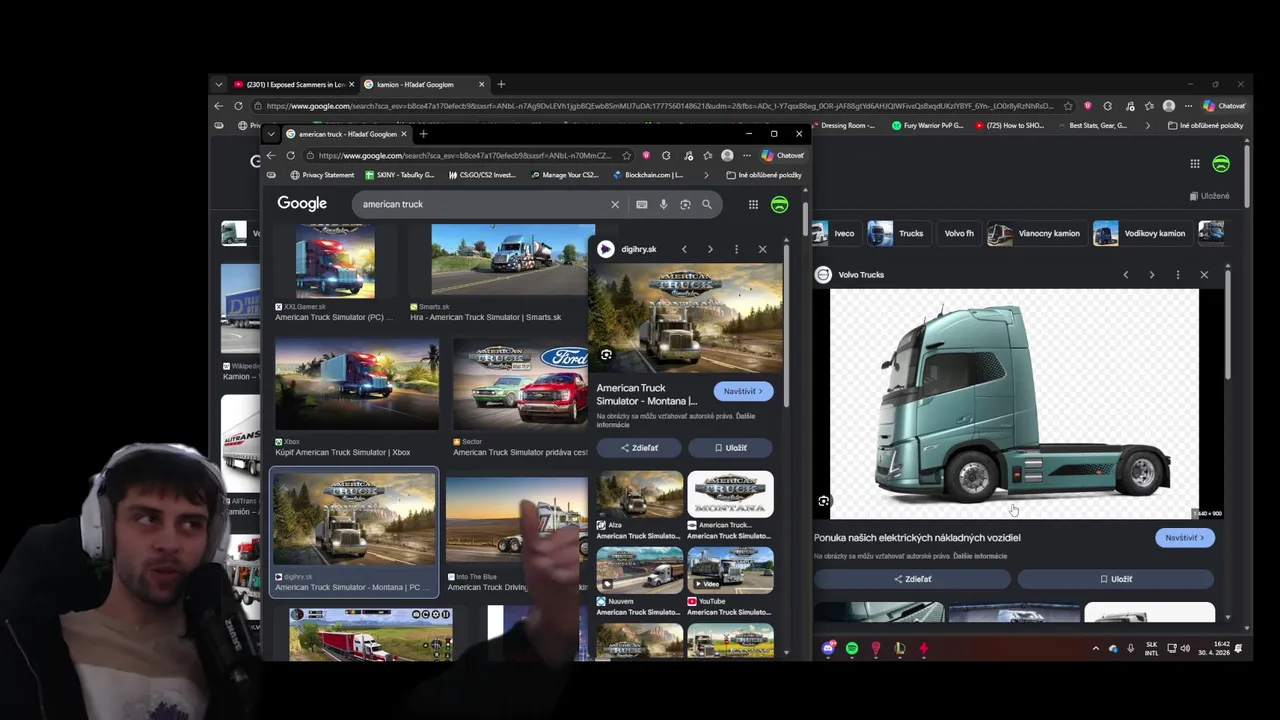1280x720 pixels.
Task: Go to Google logo in front window
Action: click(302, 203)
